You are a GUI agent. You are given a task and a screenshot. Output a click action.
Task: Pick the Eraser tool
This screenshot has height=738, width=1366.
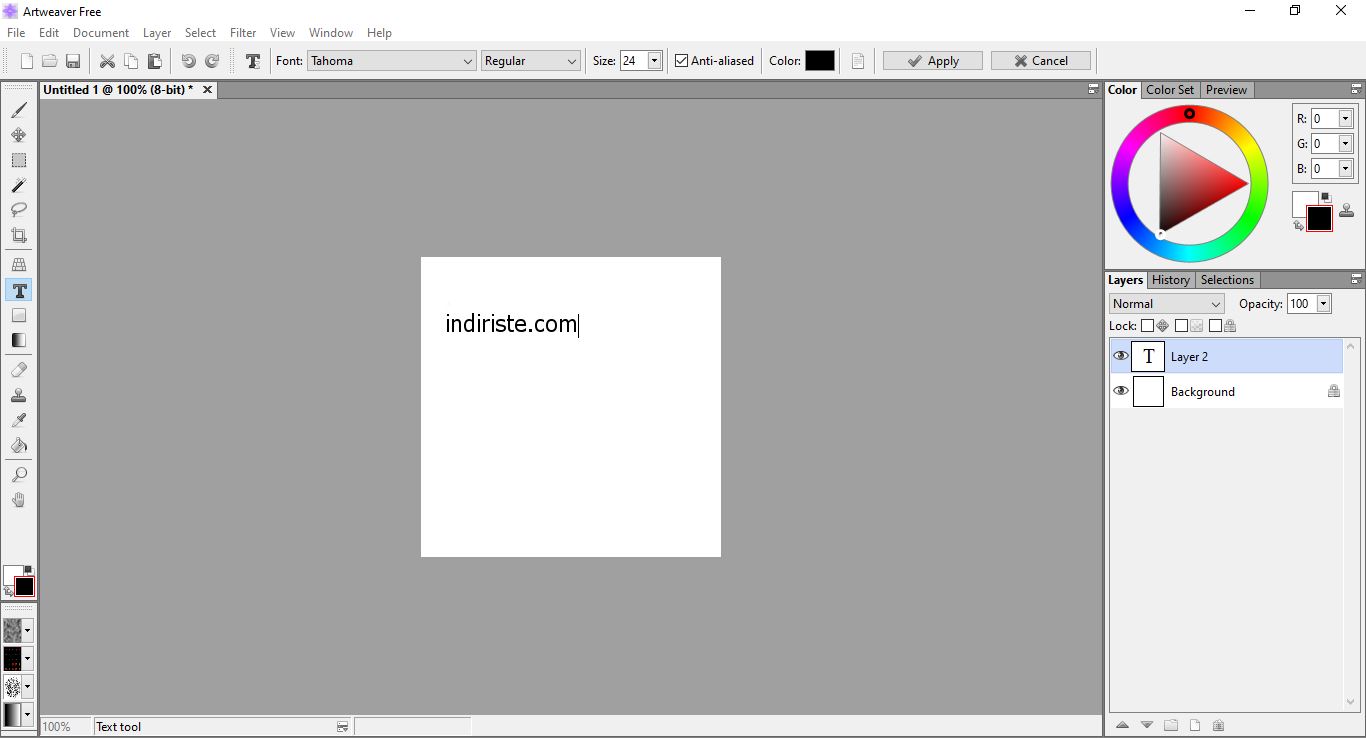pyautogui.click(x=19, y=370)
